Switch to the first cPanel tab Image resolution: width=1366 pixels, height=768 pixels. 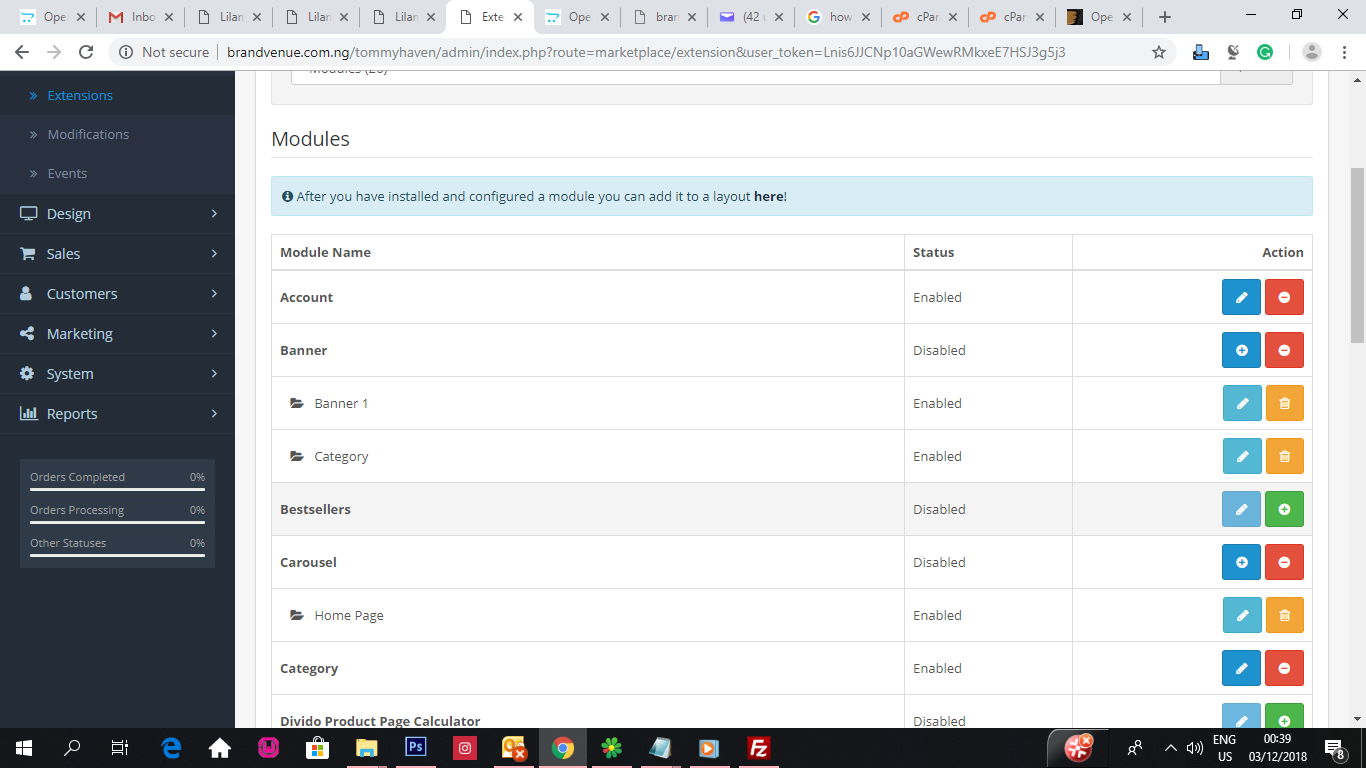tap(925, 17)
